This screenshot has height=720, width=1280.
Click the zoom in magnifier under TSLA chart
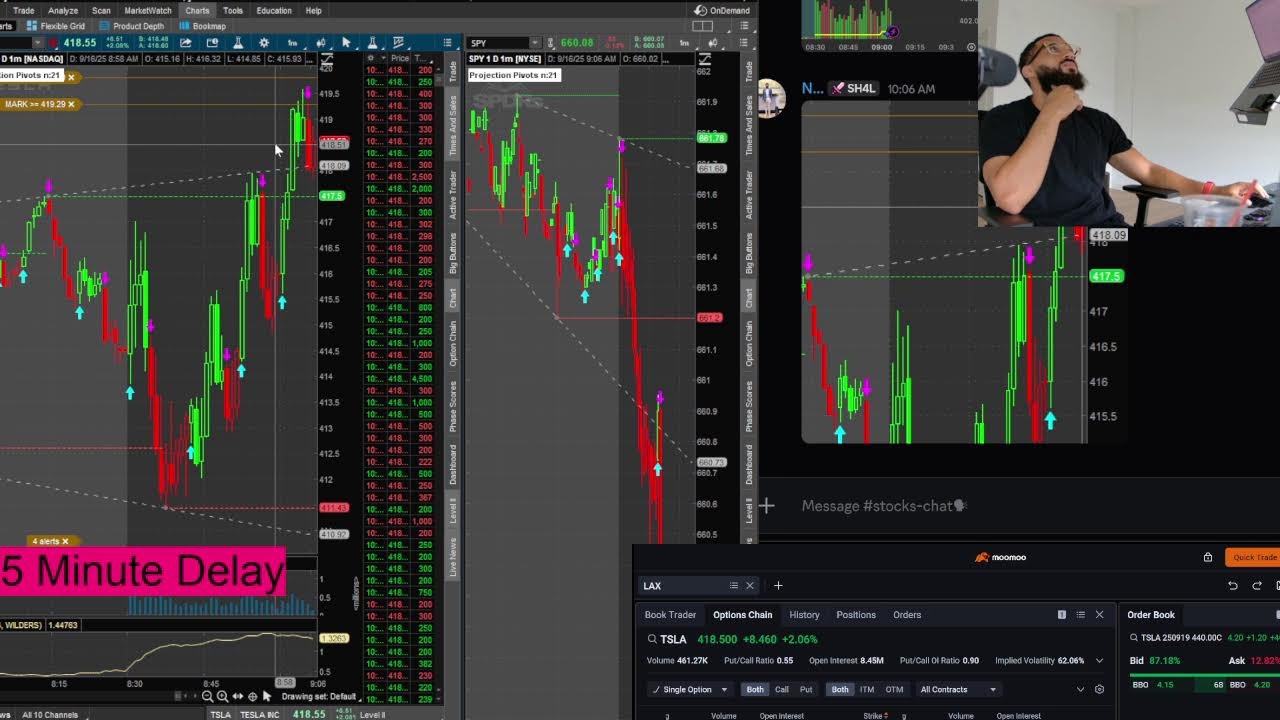[x=222, y=696]
